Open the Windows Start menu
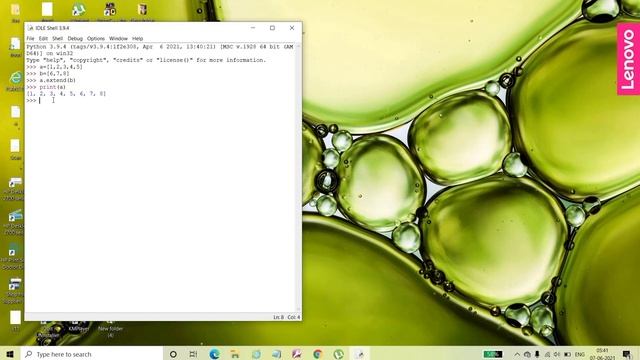Image resolution: width=640 pixels, height=360 pixels. pos(10,354)
